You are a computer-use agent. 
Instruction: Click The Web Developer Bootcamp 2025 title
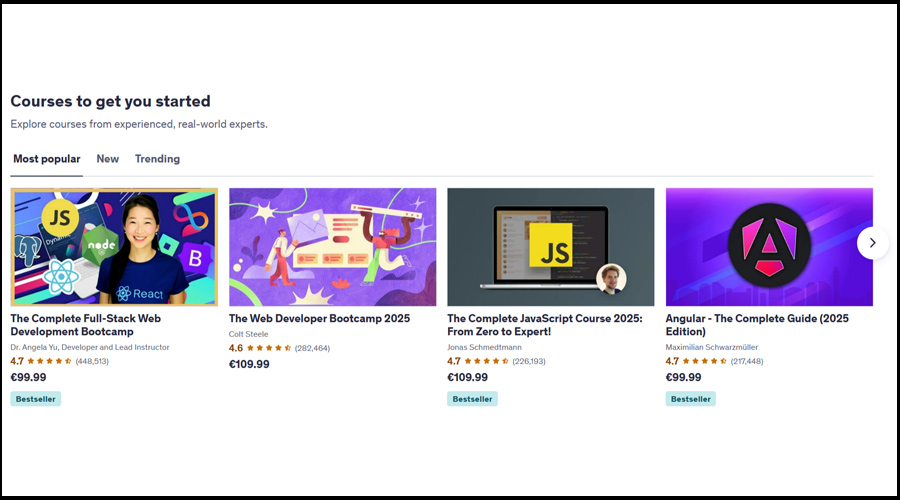tap(319, 319)
